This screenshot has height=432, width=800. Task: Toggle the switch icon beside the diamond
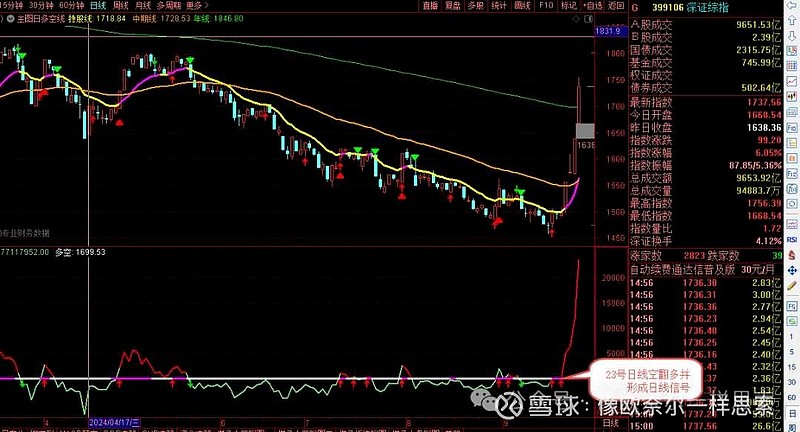(588, 19)
